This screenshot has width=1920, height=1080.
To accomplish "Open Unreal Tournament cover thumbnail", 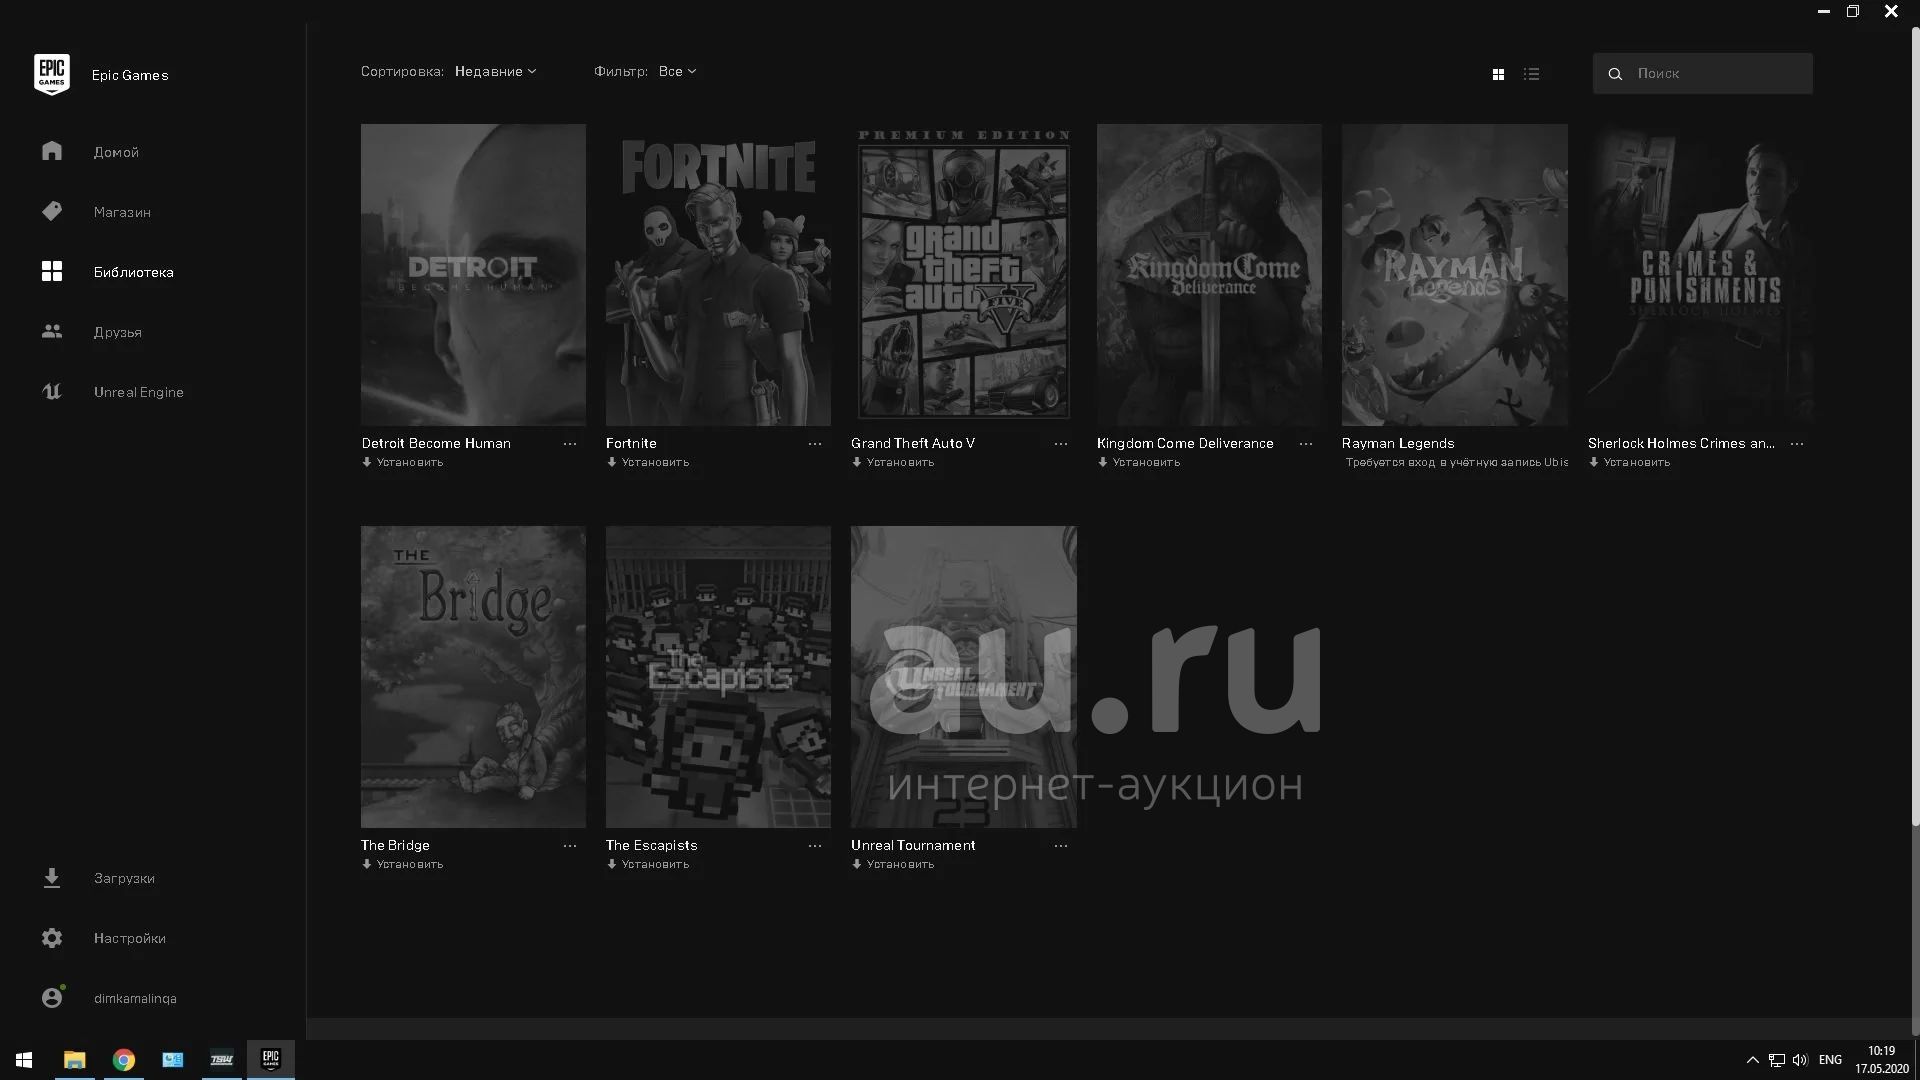I will (x=964, y=677).
